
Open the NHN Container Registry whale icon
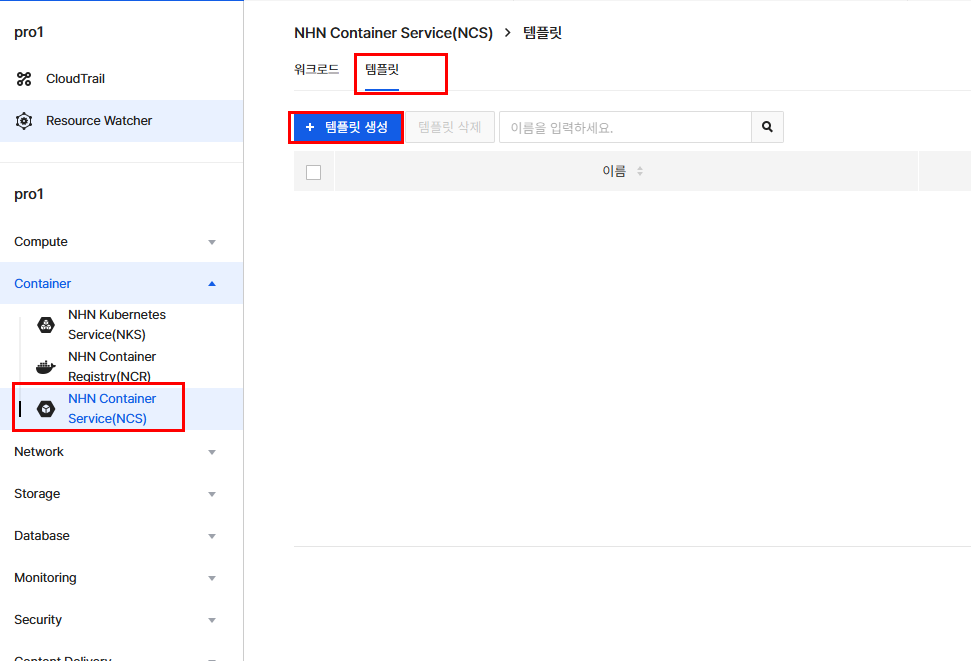point(46,367)
